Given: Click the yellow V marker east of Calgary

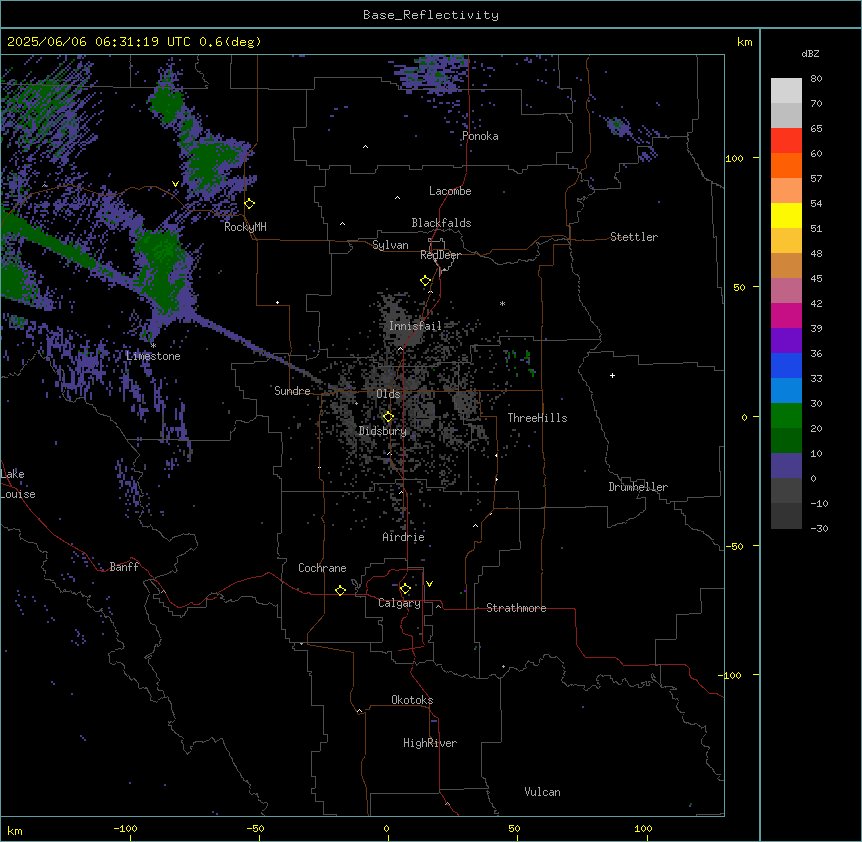Looking at the screenshot, I should click(x=429, y=584).
